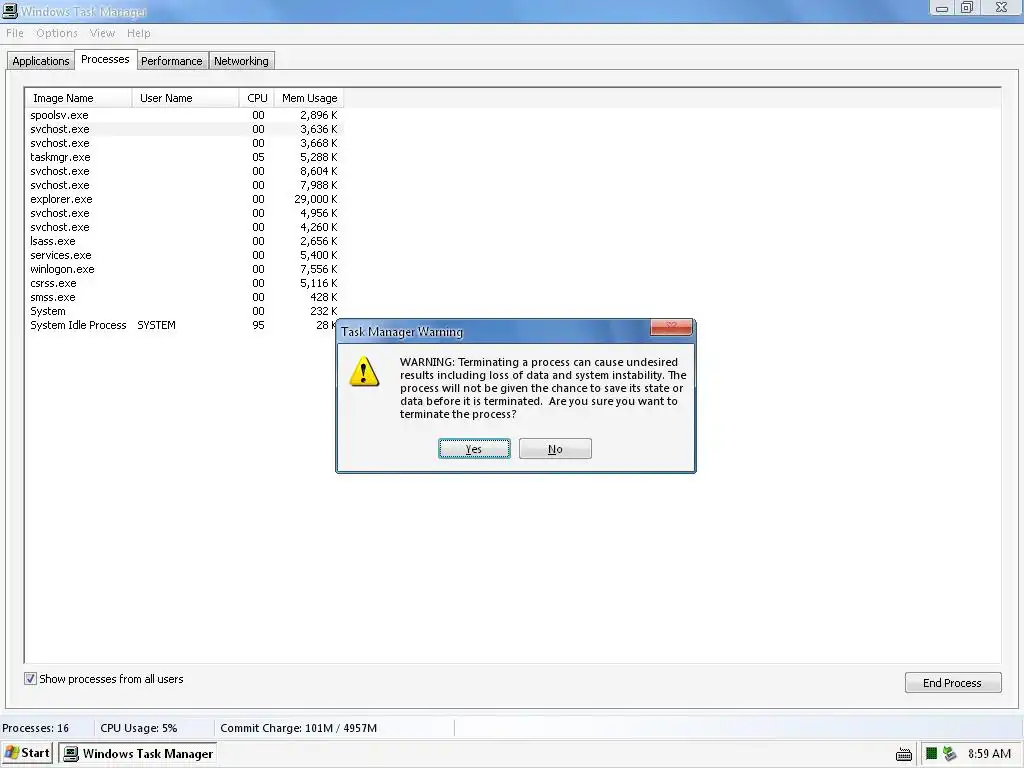Screen dimensions: 1024x768
Task: Minimize the Windows Task Manager window
Action: click(x=942, y=8)
